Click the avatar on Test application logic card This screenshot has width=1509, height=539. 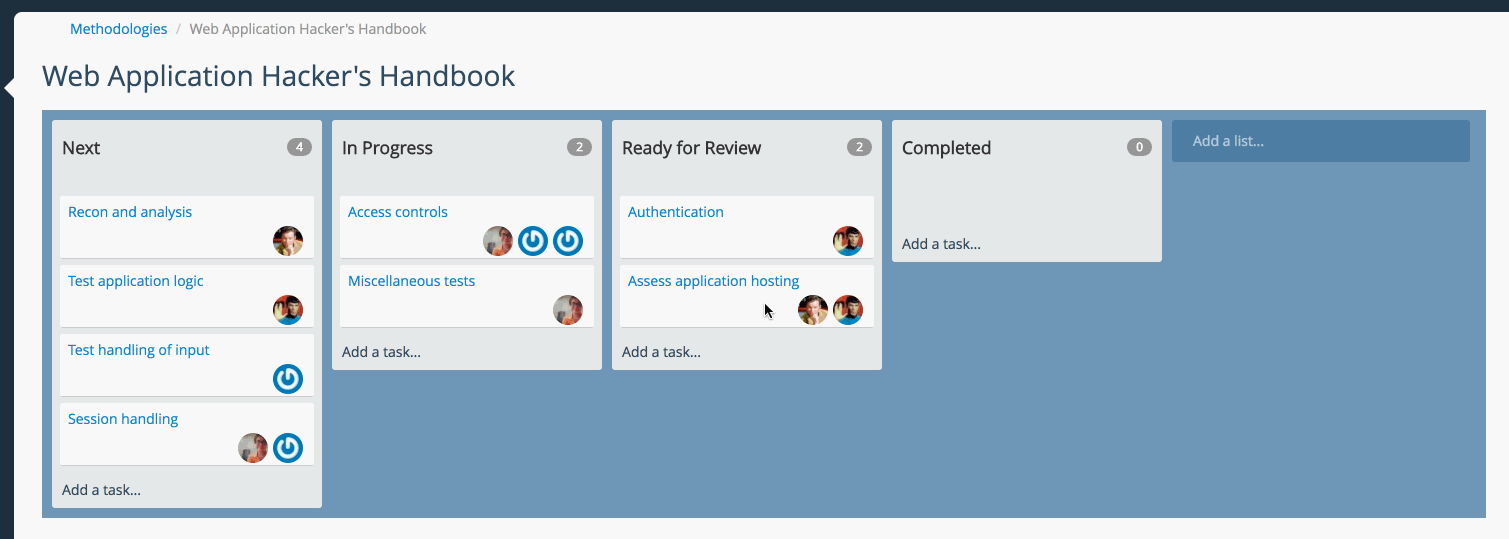pos(288,310)
